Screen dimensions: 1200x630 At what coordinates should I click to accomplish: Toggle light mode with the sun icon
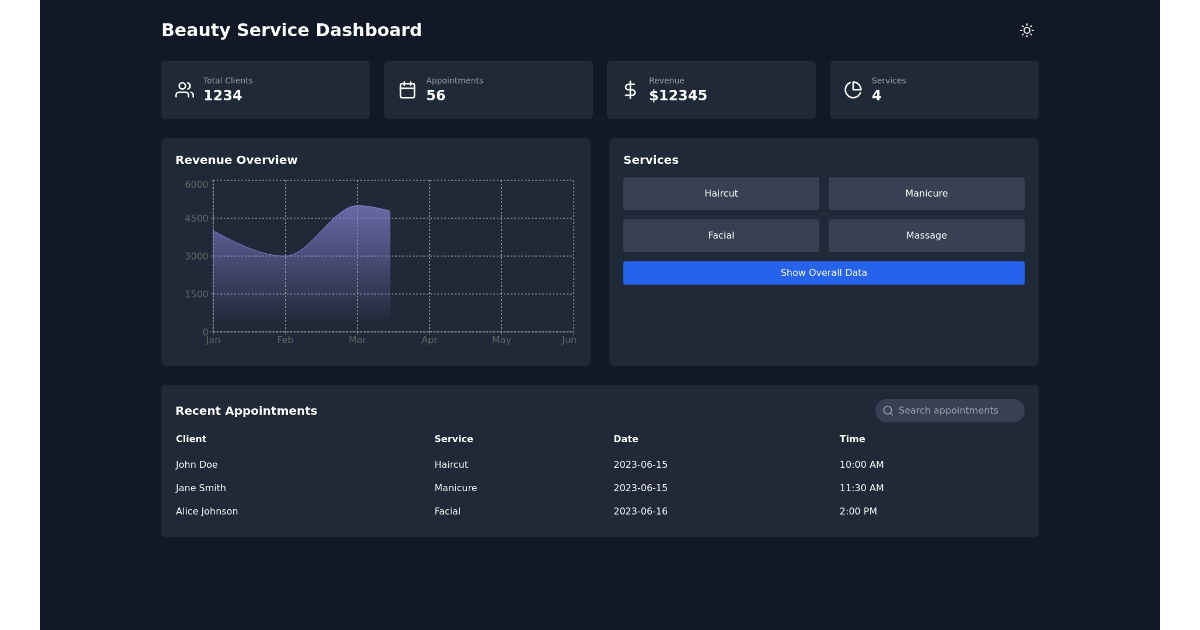(1026, 30)
